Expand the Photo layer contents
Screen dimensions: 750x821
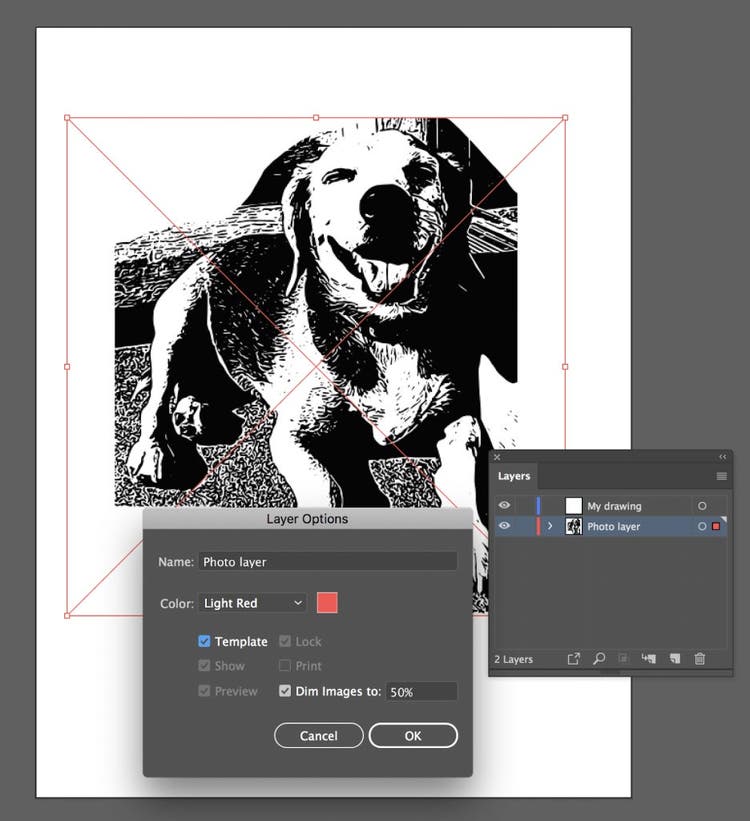[x=550, y=527]
